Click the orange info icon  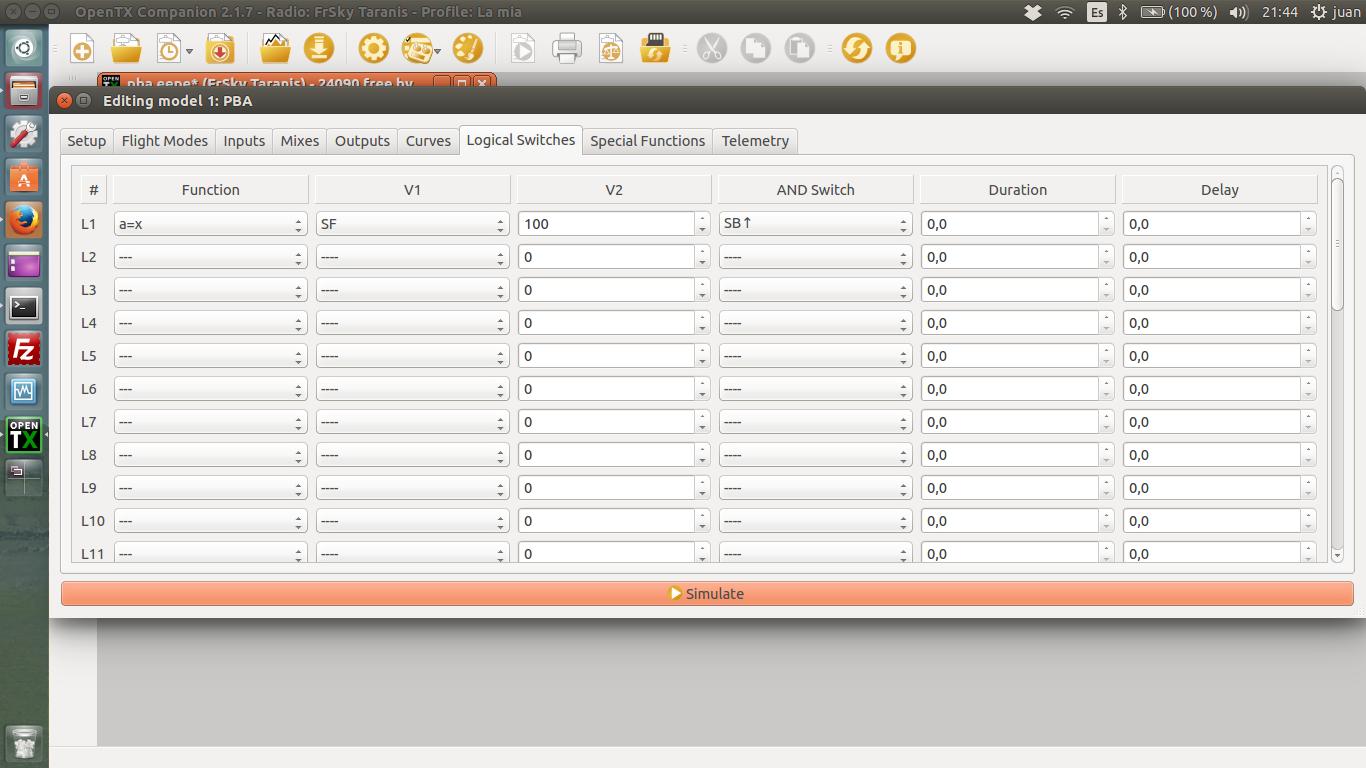point(900,49)
